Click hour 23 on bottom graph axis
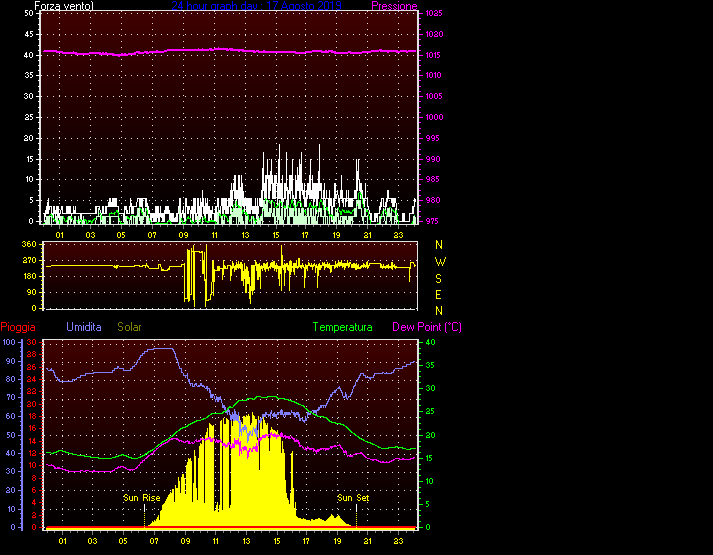Viewport: 713px width, 555px height. (398, 541)
